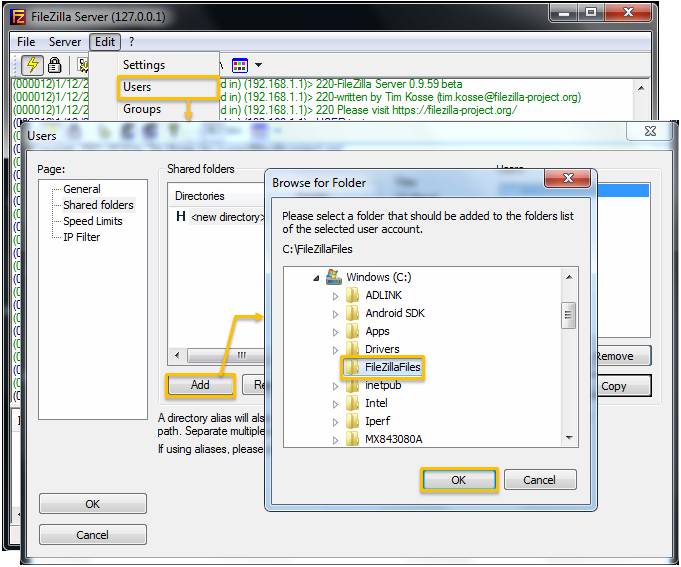Click selected blue row in Users list
Image resolution: width=681 pixels, height=567 pixels.
pyautogui.click(x=624, y=190)
